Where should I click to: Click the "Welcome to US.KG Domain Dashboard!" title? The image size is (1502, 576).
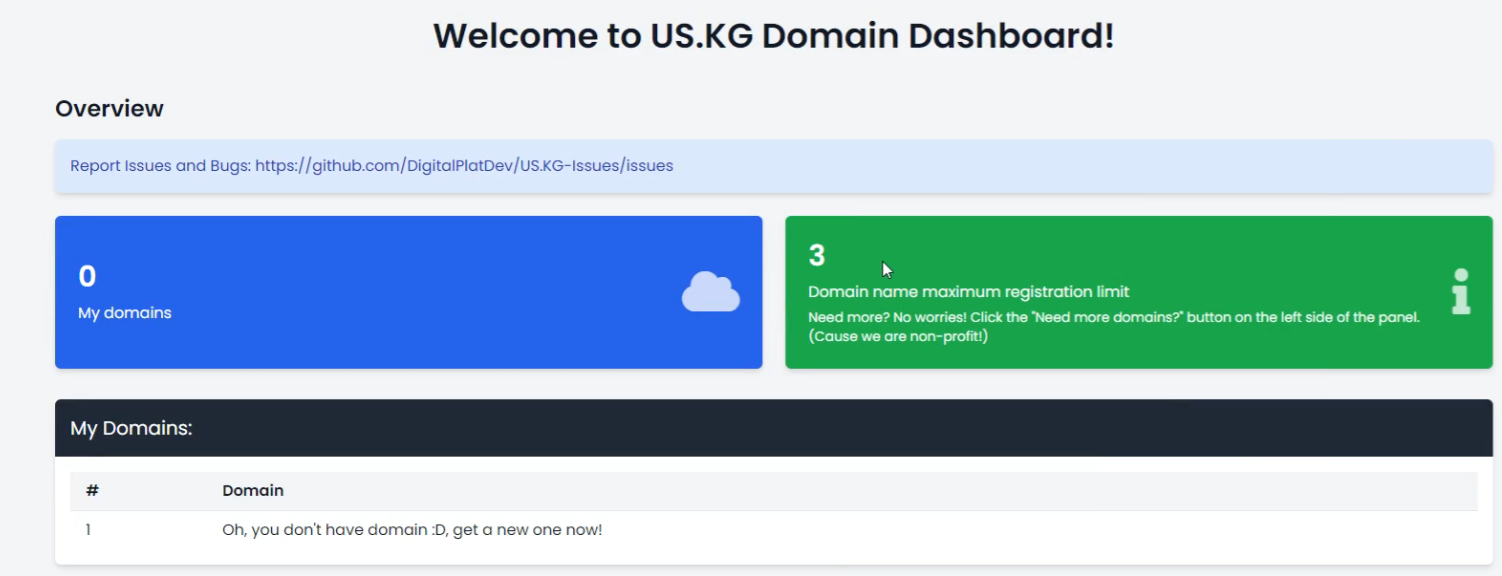tap(773, 36)
